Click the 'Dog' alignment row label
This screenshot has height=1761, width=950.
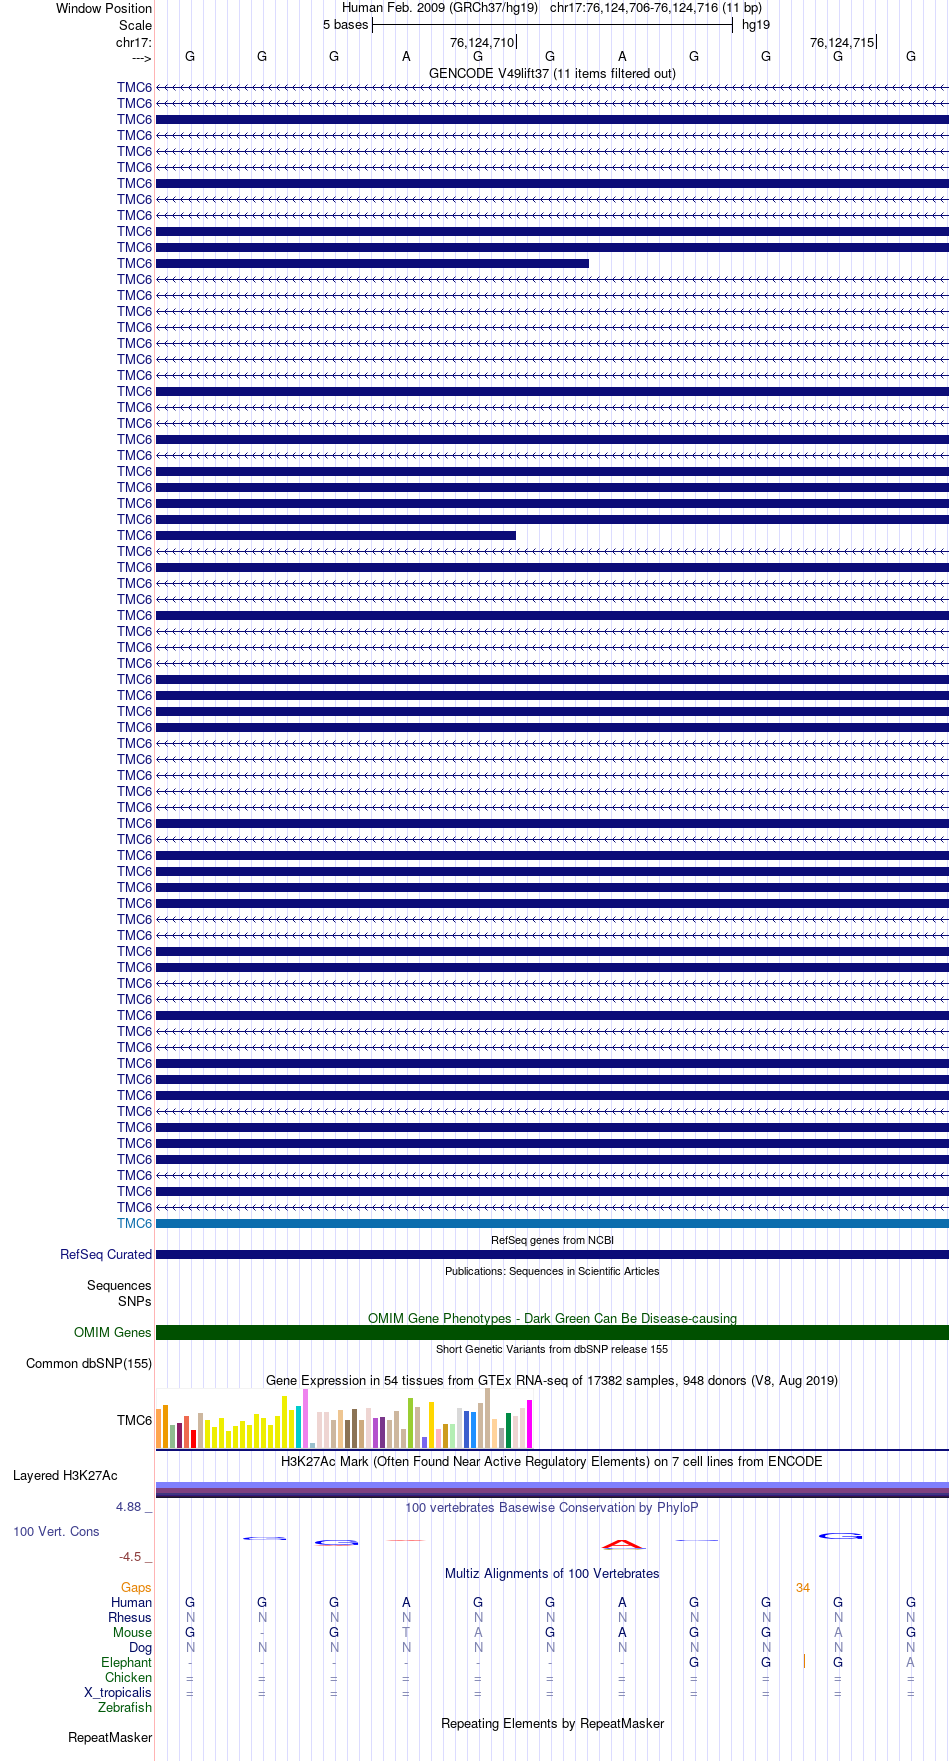click(x=141, y=1648)
